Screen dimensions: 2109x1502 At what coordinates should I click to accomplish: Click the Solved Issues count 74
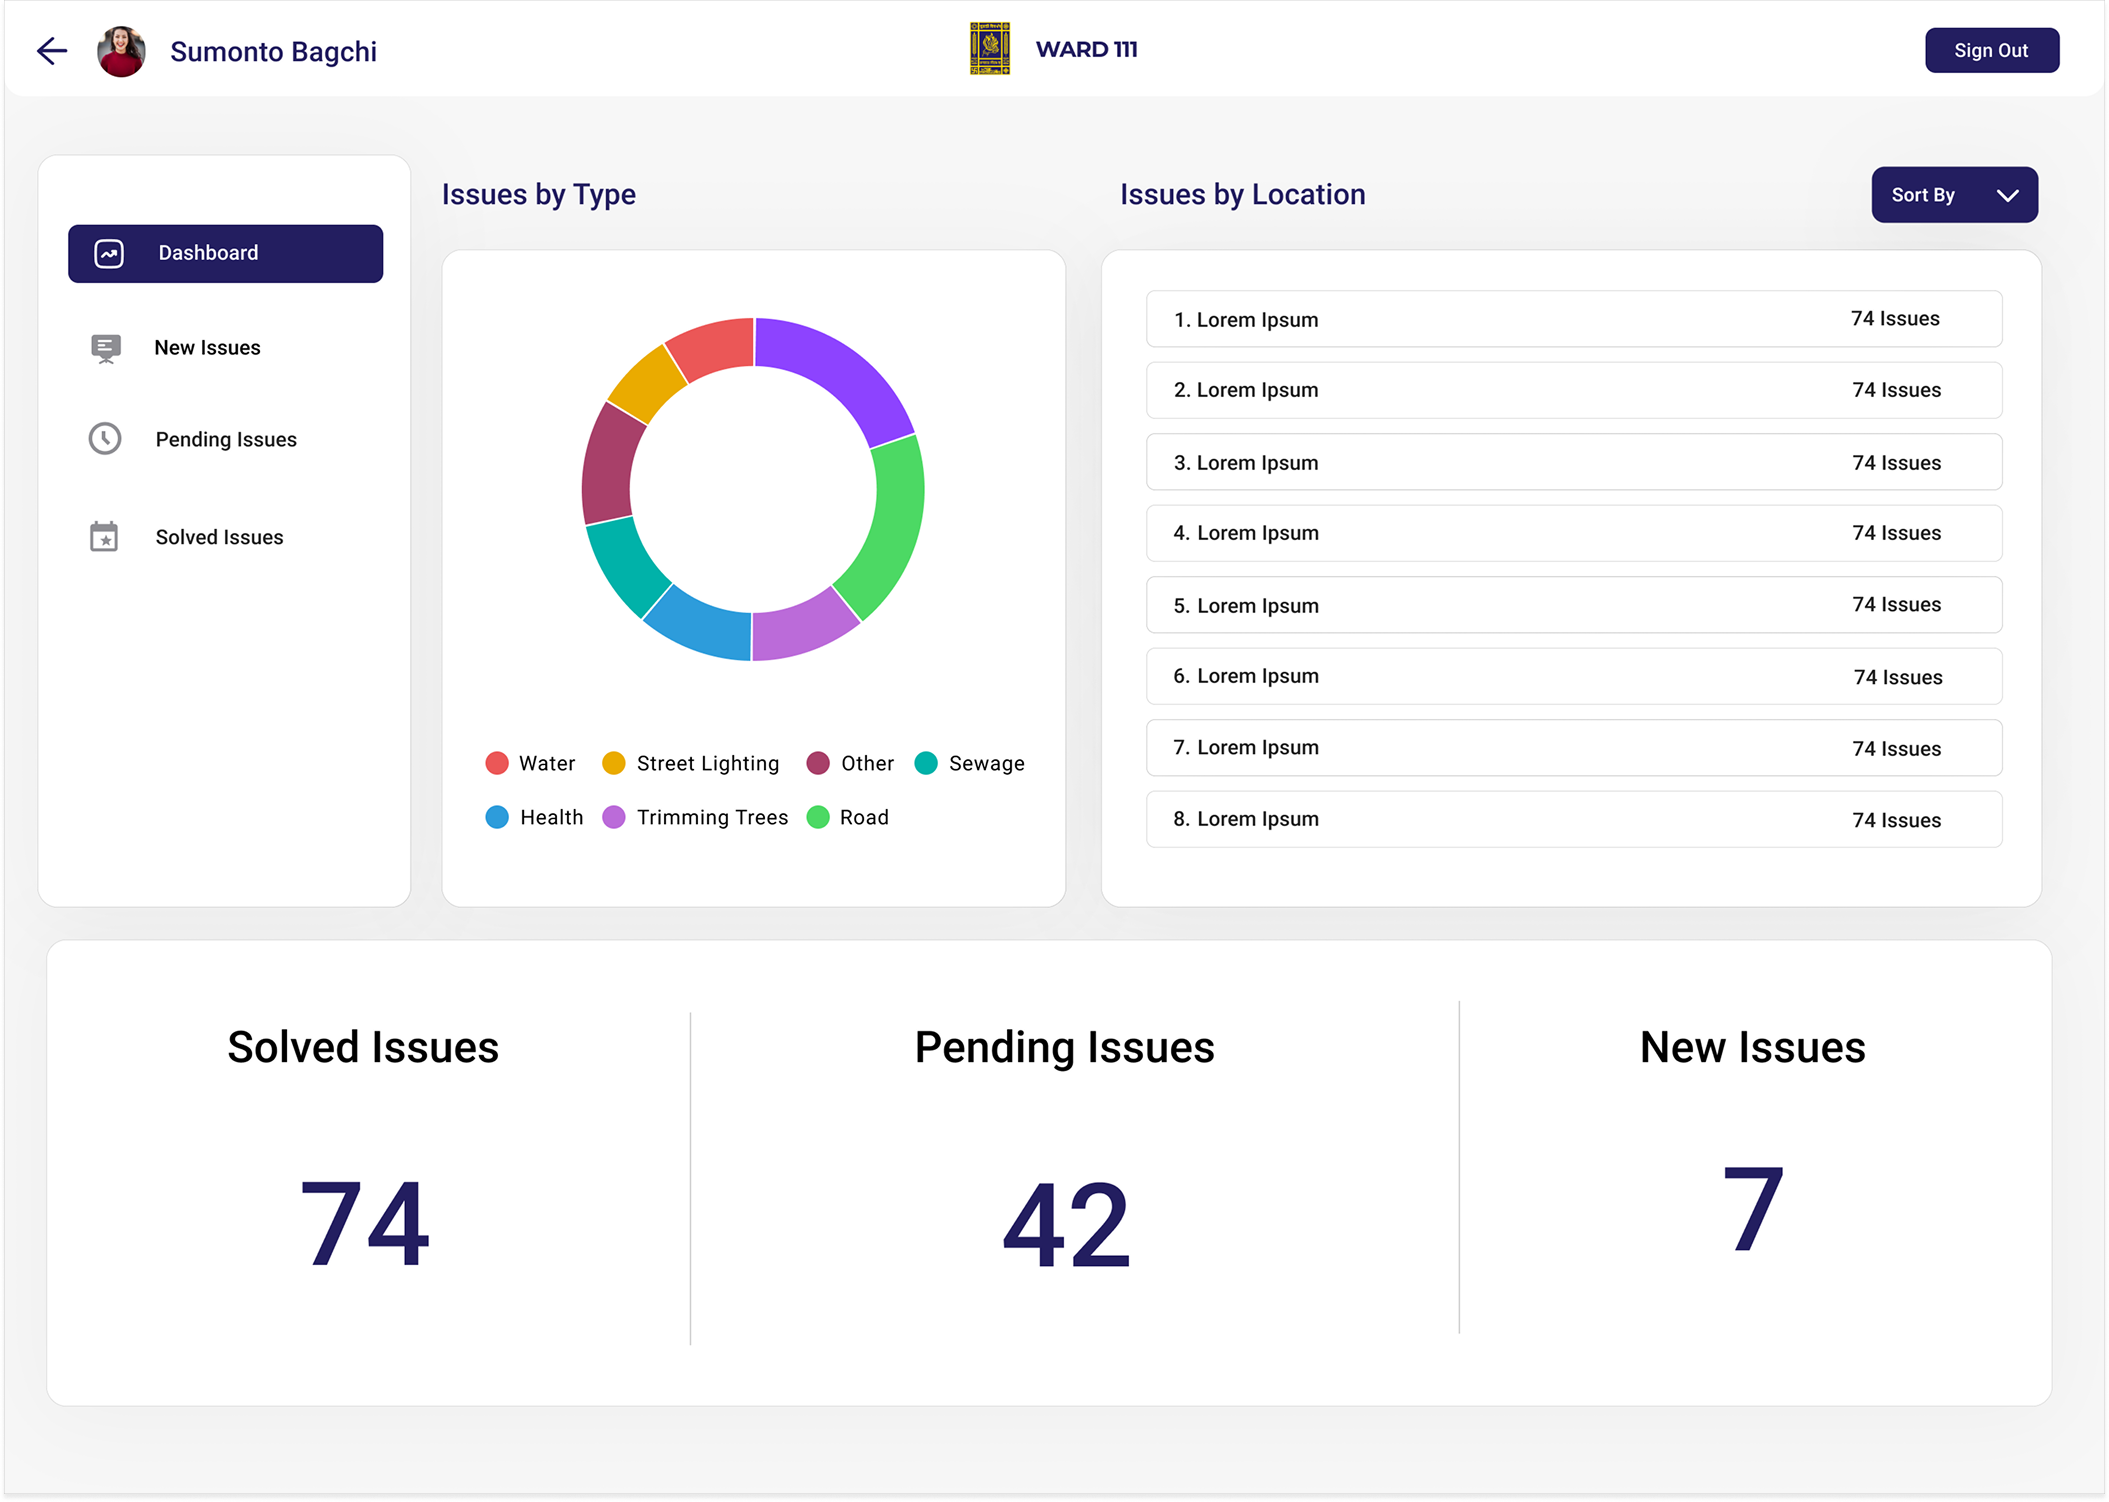(364, 1222)
